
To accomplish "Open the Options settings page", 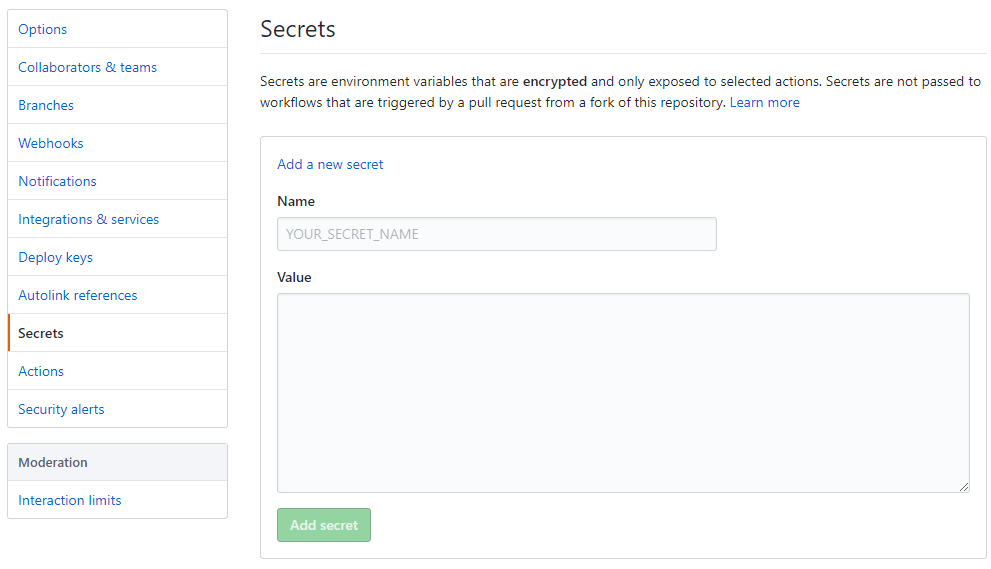I will click(118, 29).
